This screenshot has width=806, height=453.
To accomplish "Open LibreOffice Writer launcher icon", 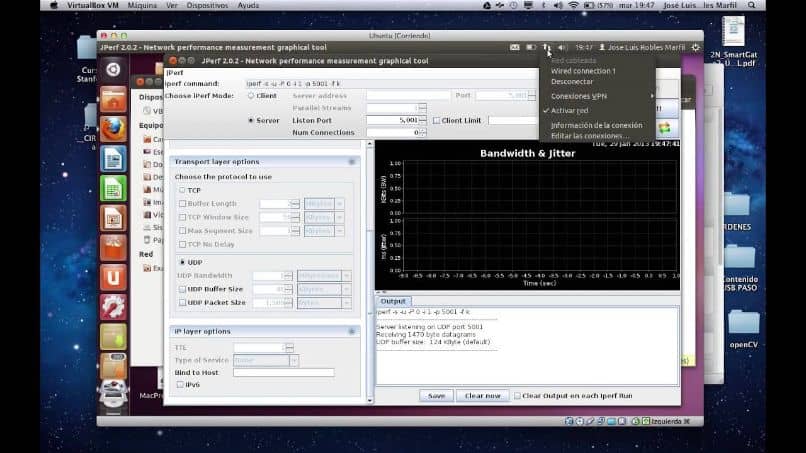I will pos(113,158).
